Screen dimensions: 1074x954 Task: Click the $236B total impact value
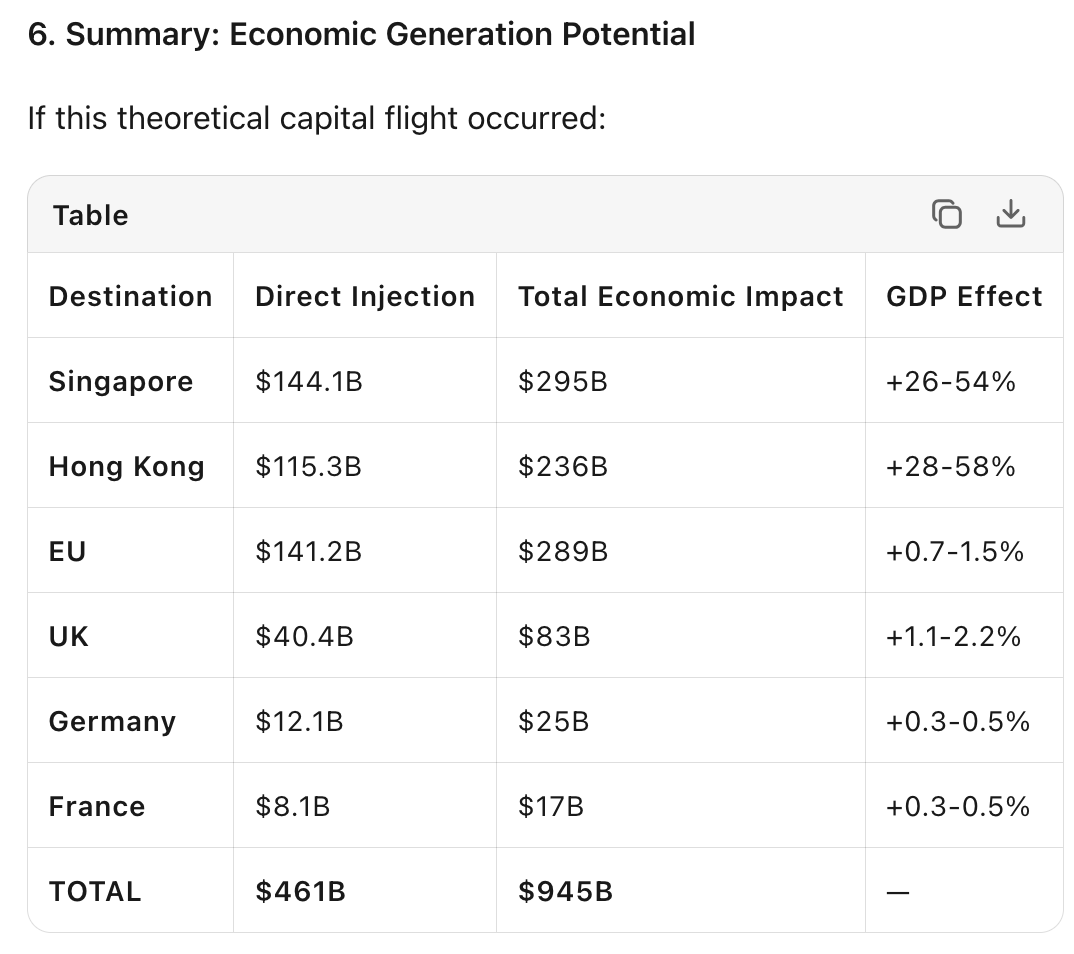point(562,466)
